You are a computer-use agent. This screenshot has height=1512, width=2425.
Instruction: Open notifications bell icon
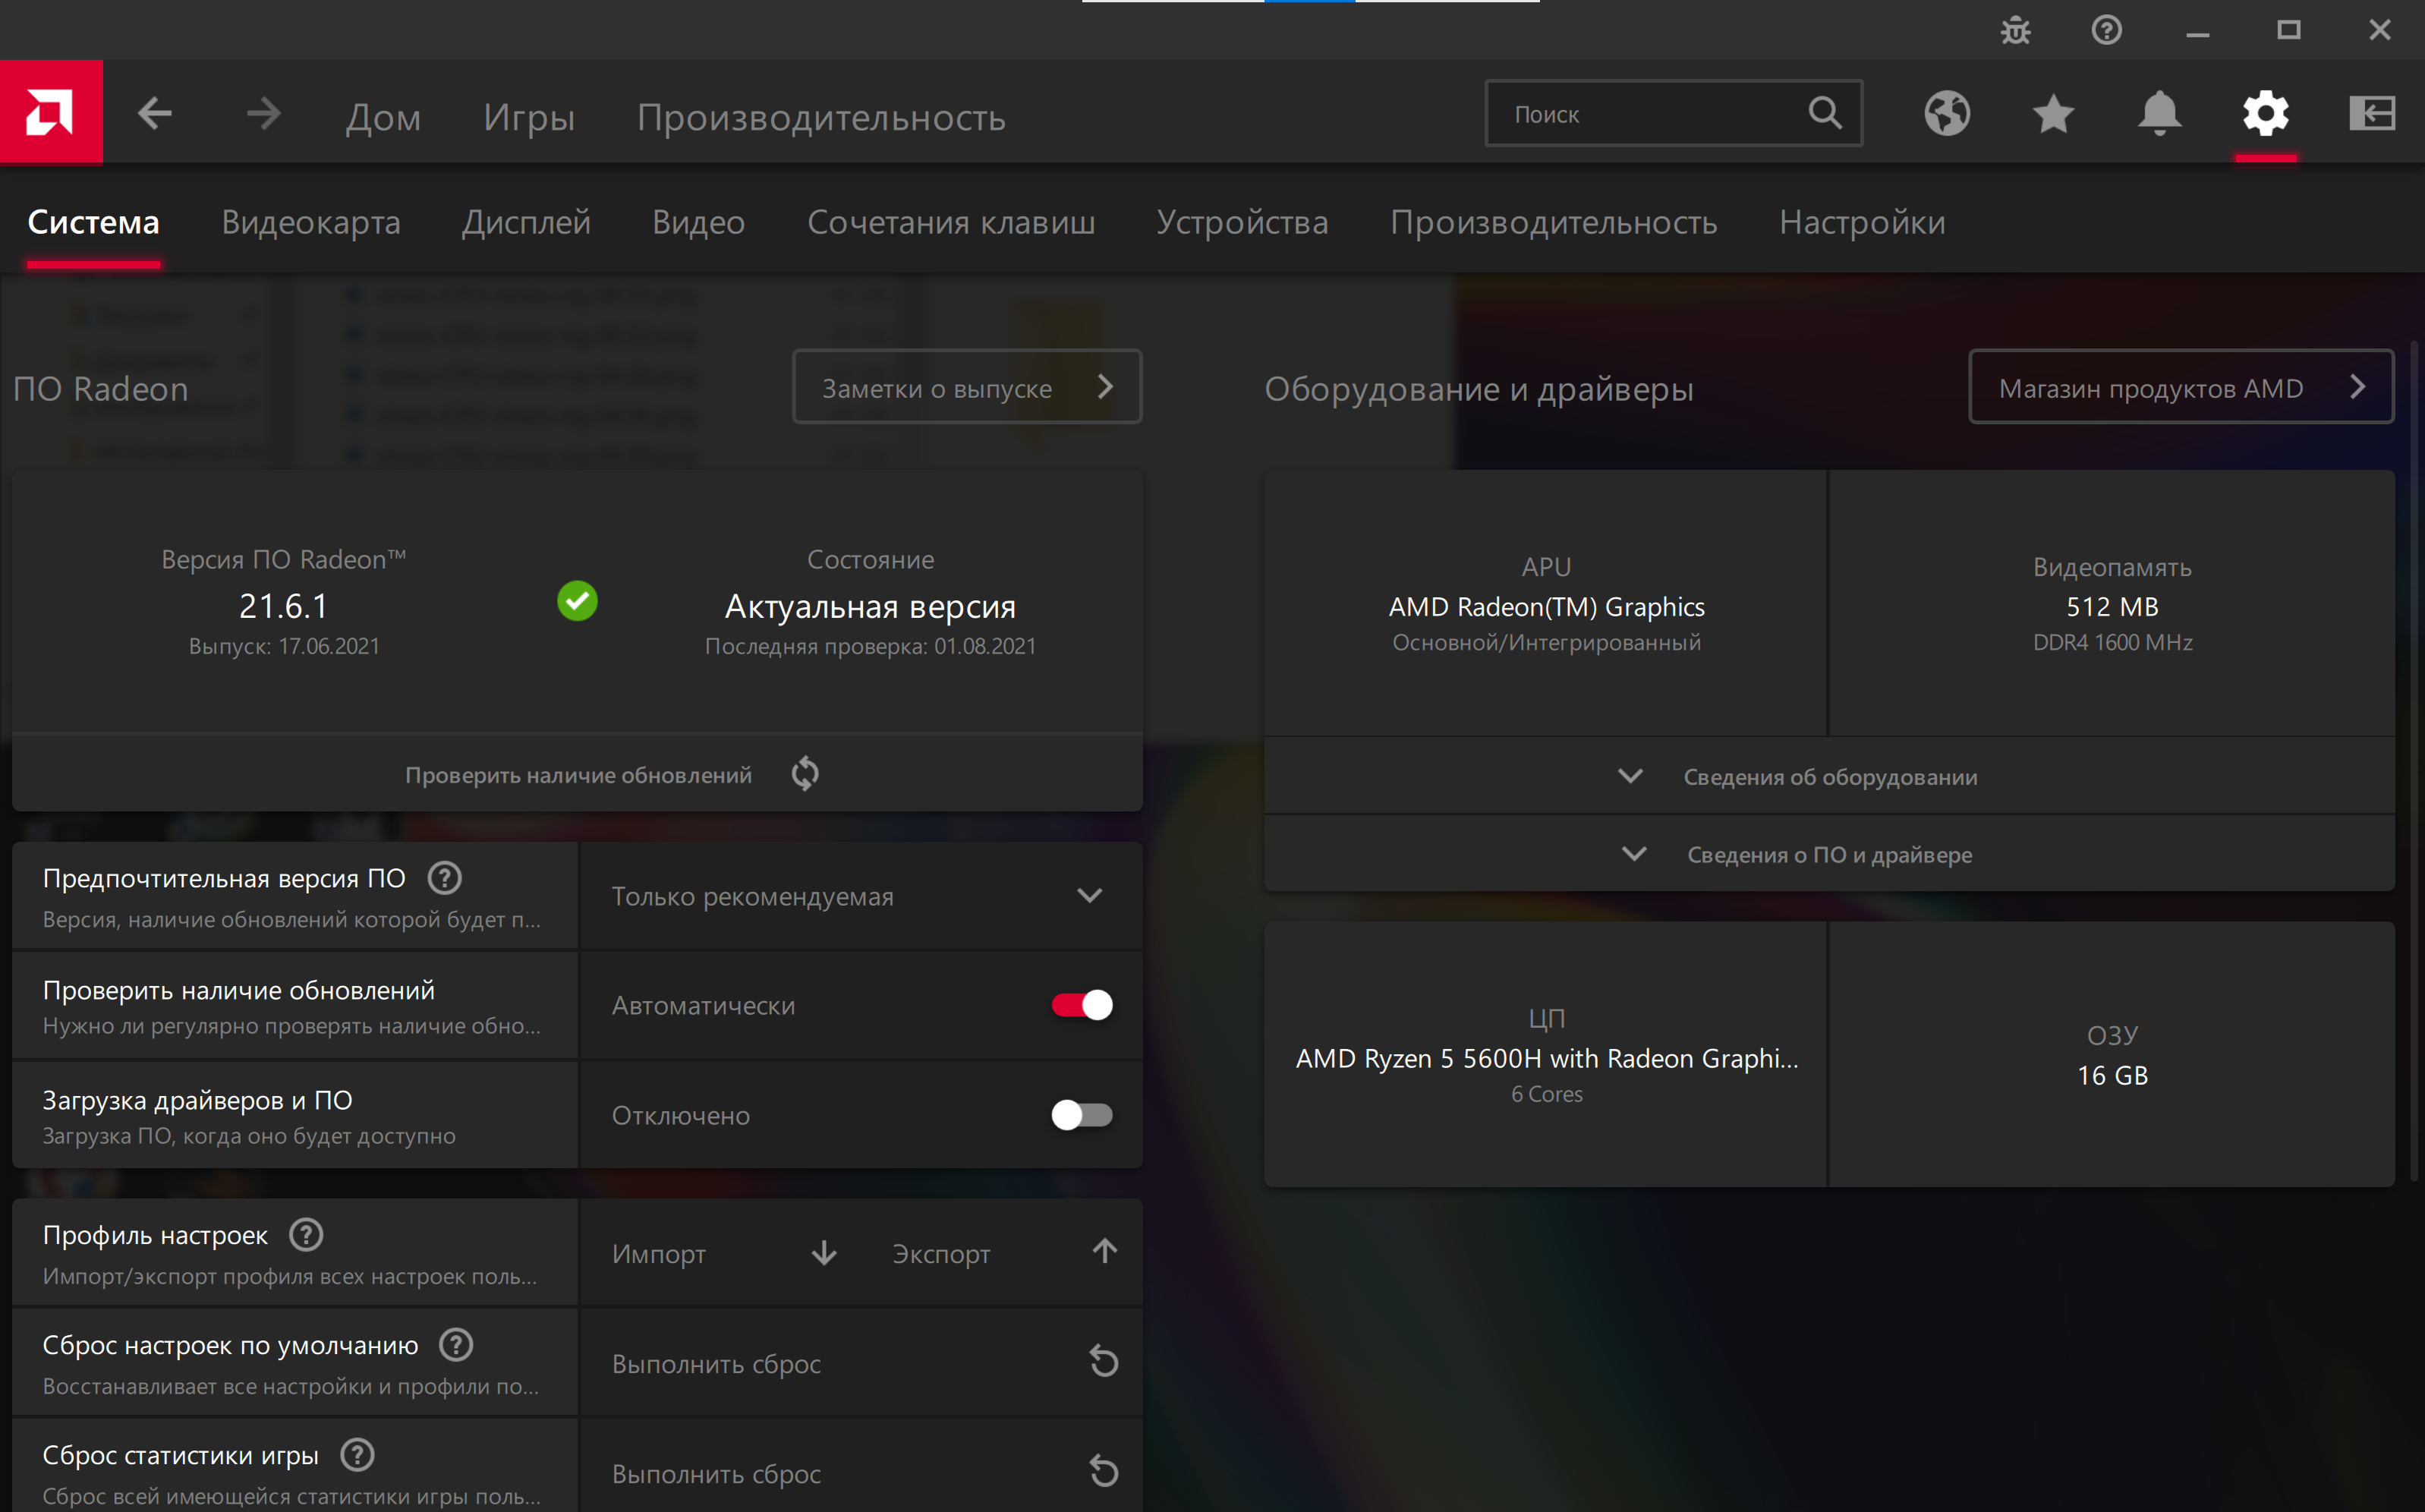click(x=2159, y=113)
